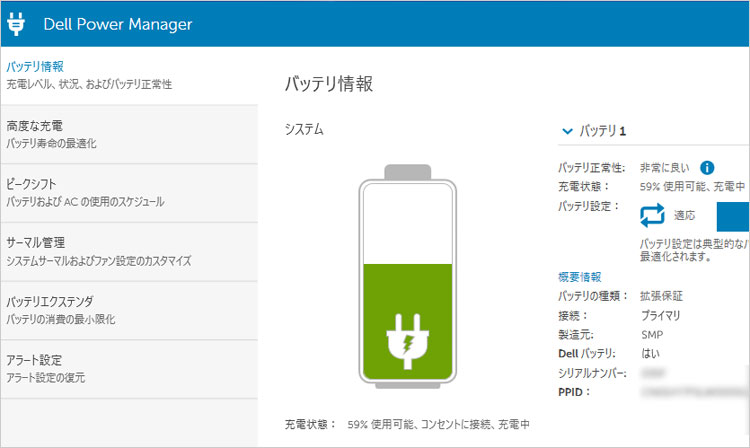Viewport: 750px width, 448px height.
Task: Open the バッテリエクステンダ sidebar tab
Action: (x=129, y=311)
